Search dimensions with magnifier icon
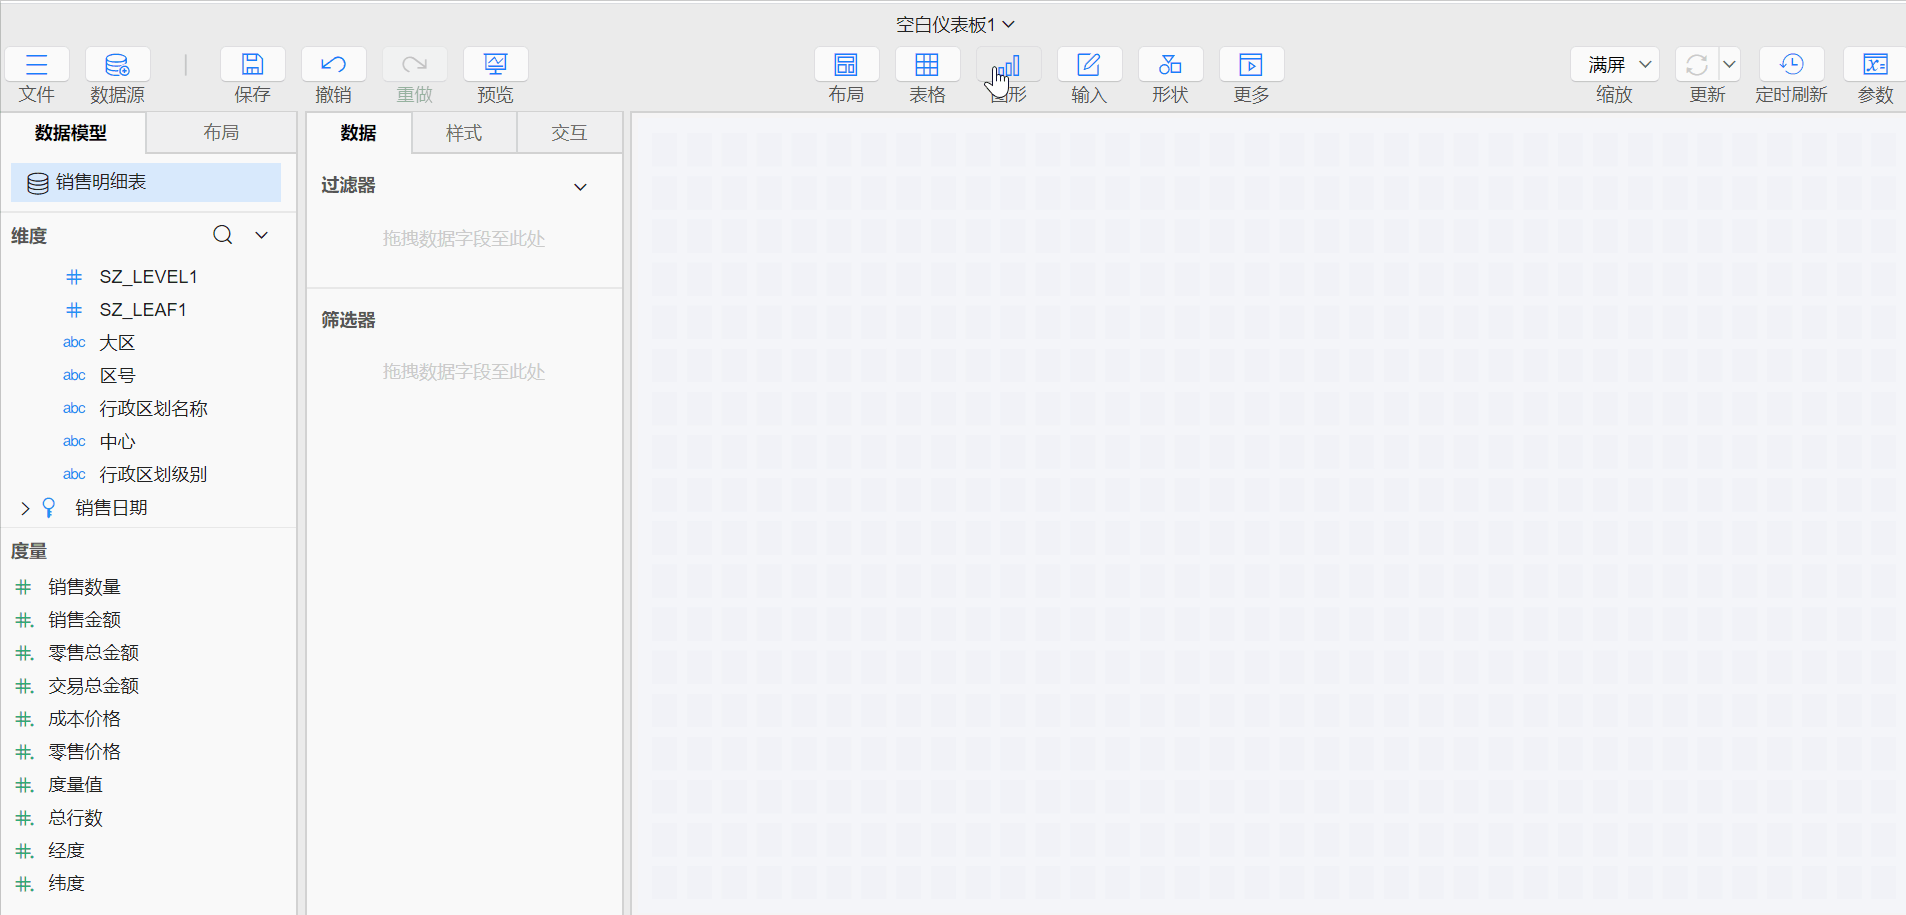 pos(223,235)
